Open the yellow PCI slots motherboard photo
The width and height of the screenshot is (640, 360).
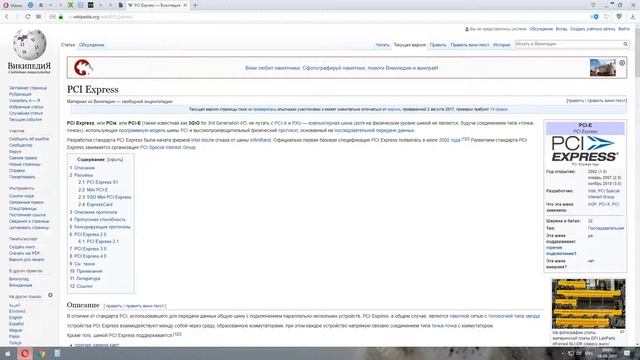[588, 304]
